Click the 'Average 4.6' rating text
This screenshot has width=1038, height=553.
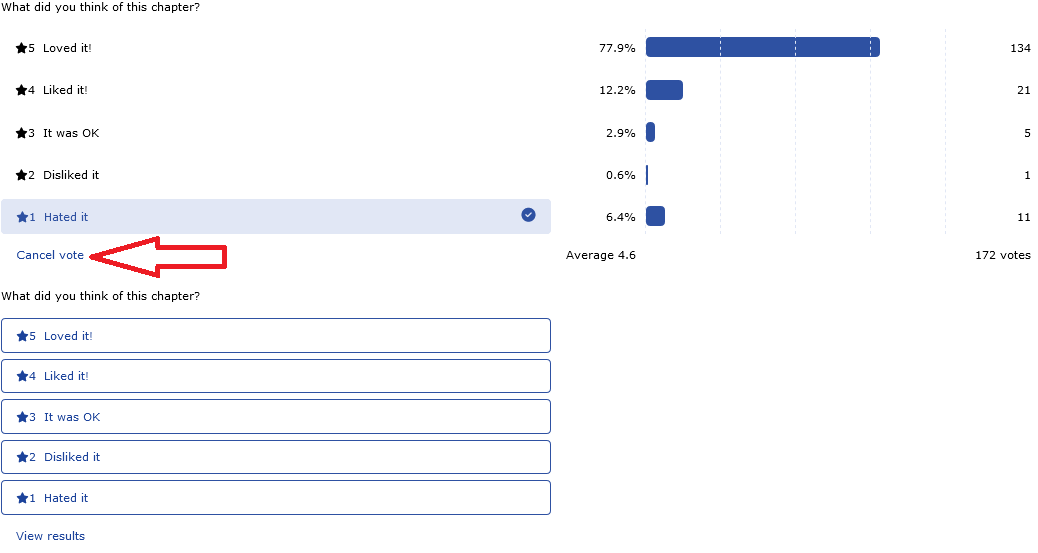pyautogui.click(x=600, y=255)
